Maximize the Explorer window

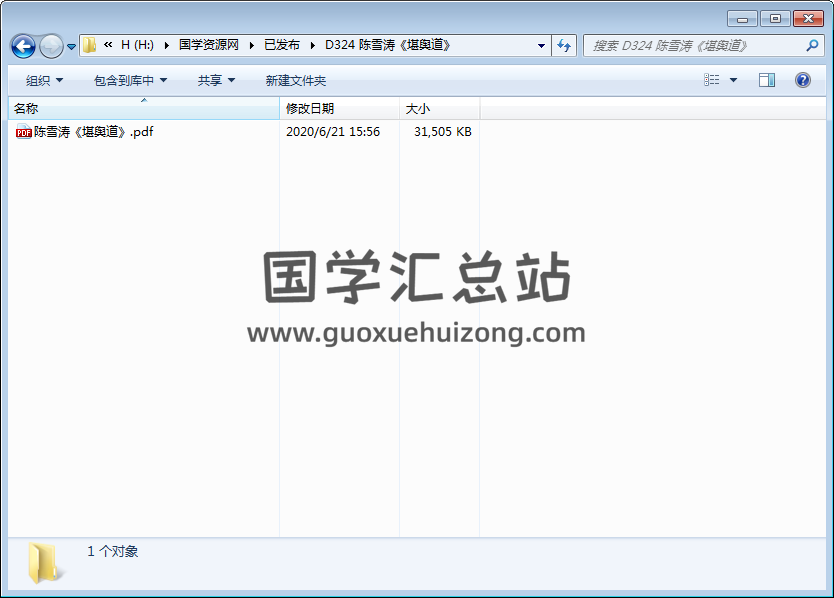click(775, 19)
